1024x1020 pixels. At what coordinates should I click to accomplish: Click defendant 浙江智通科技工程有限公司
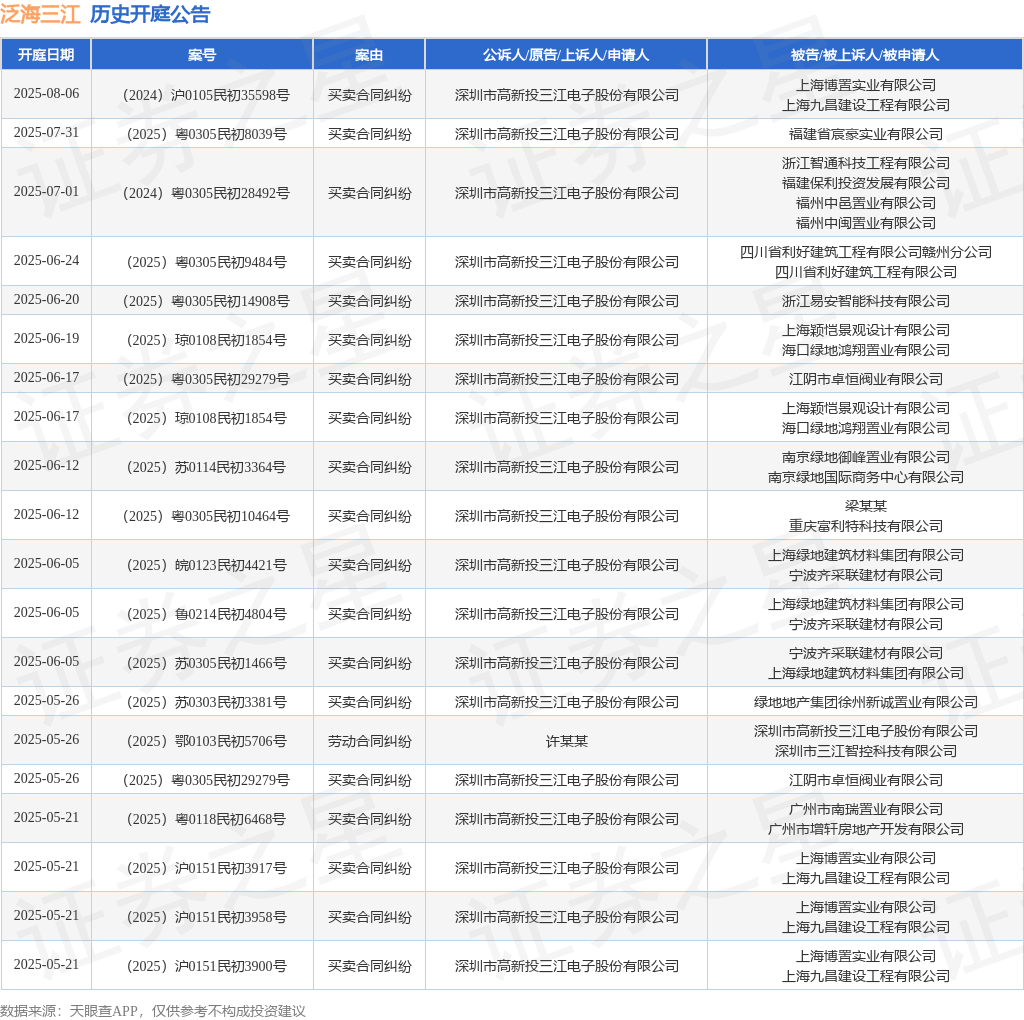pyautogui.click(x=865, y=163)
